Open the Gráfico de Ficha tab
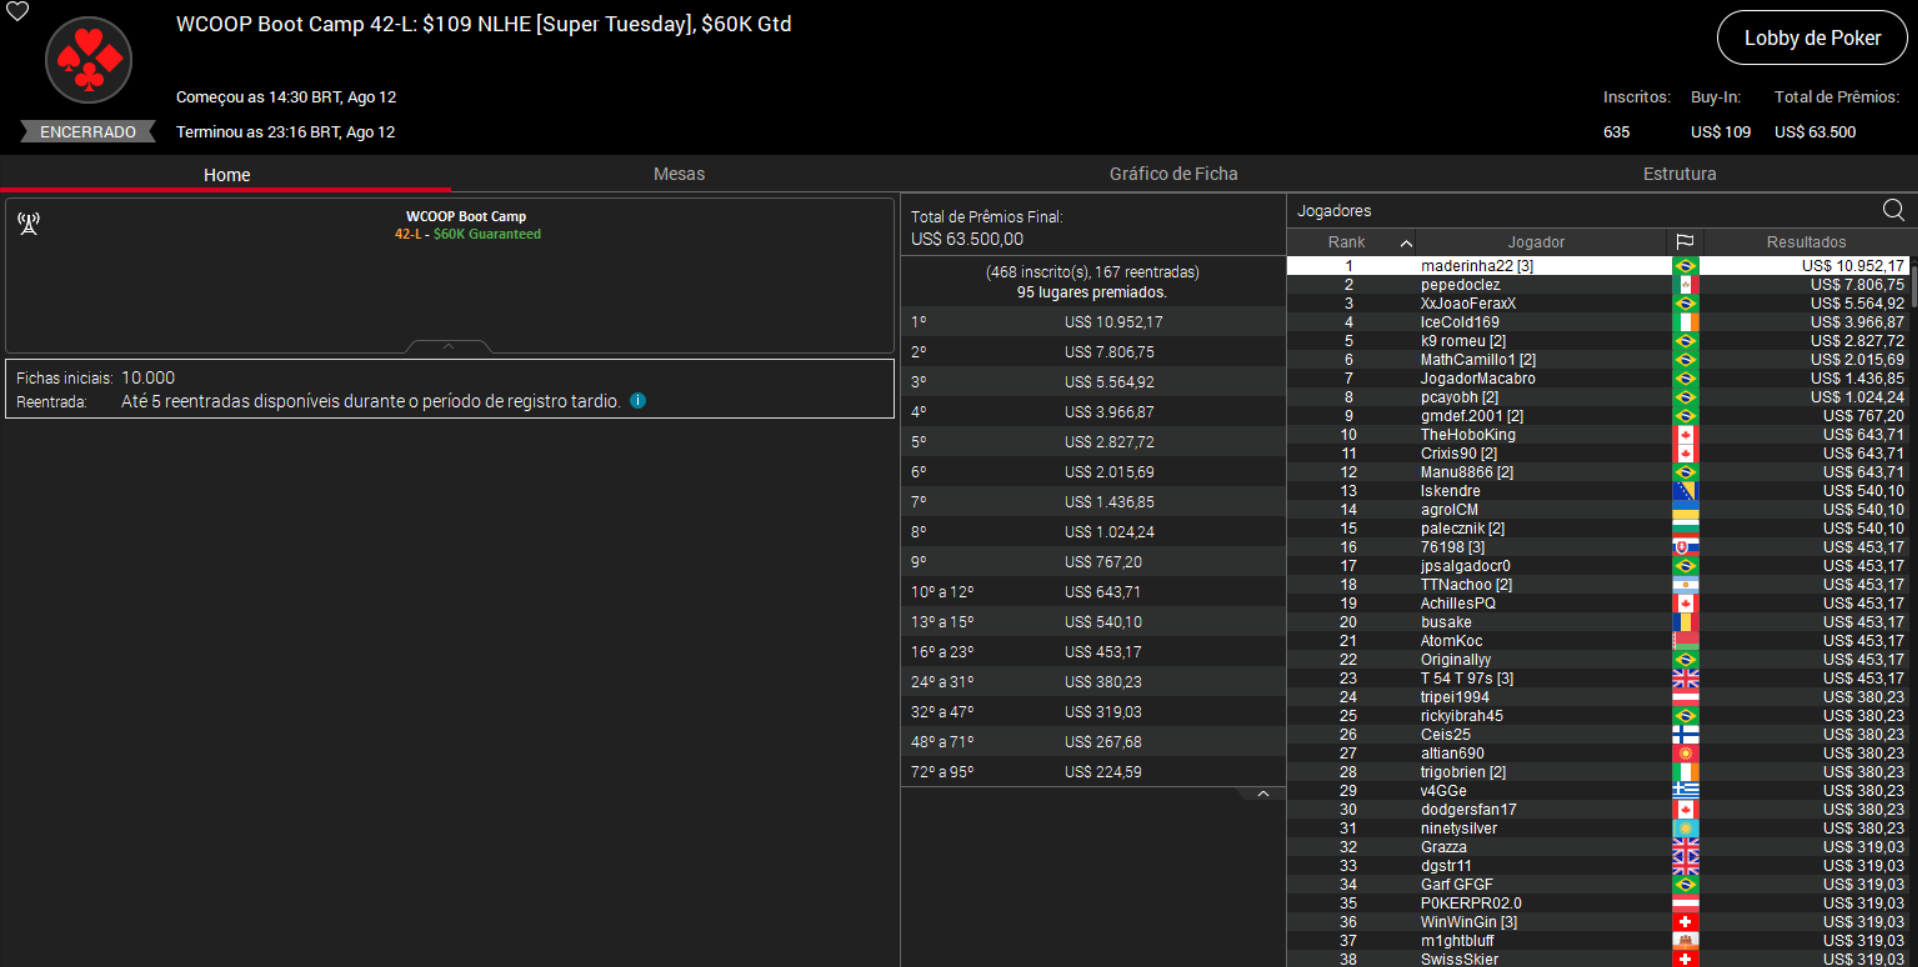The height and width of the screenshot is (967, 1918). click(1173, 174)
